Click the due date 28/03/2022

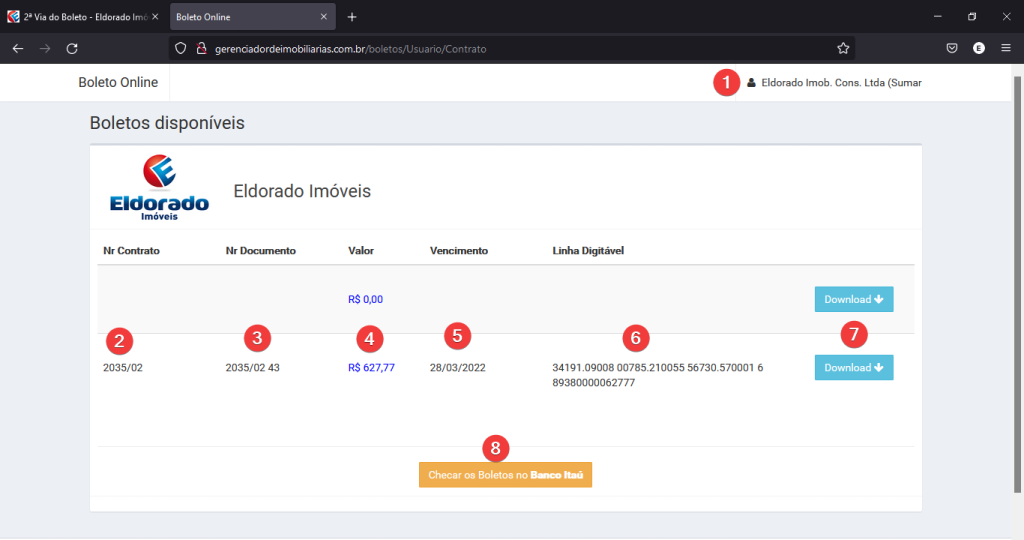coord(457,368)
